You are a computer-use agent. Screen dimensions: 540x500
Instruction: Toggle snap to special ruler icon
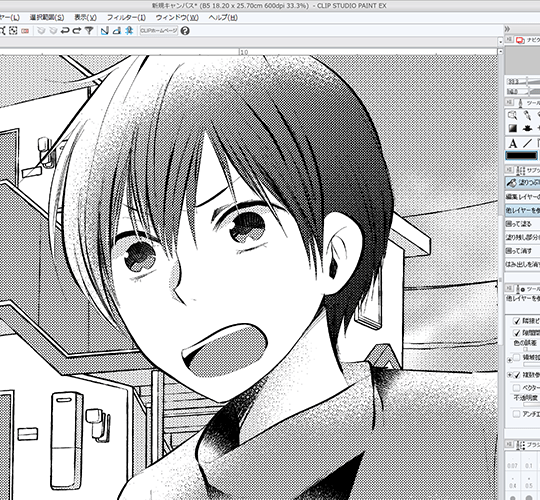(117, 31)
